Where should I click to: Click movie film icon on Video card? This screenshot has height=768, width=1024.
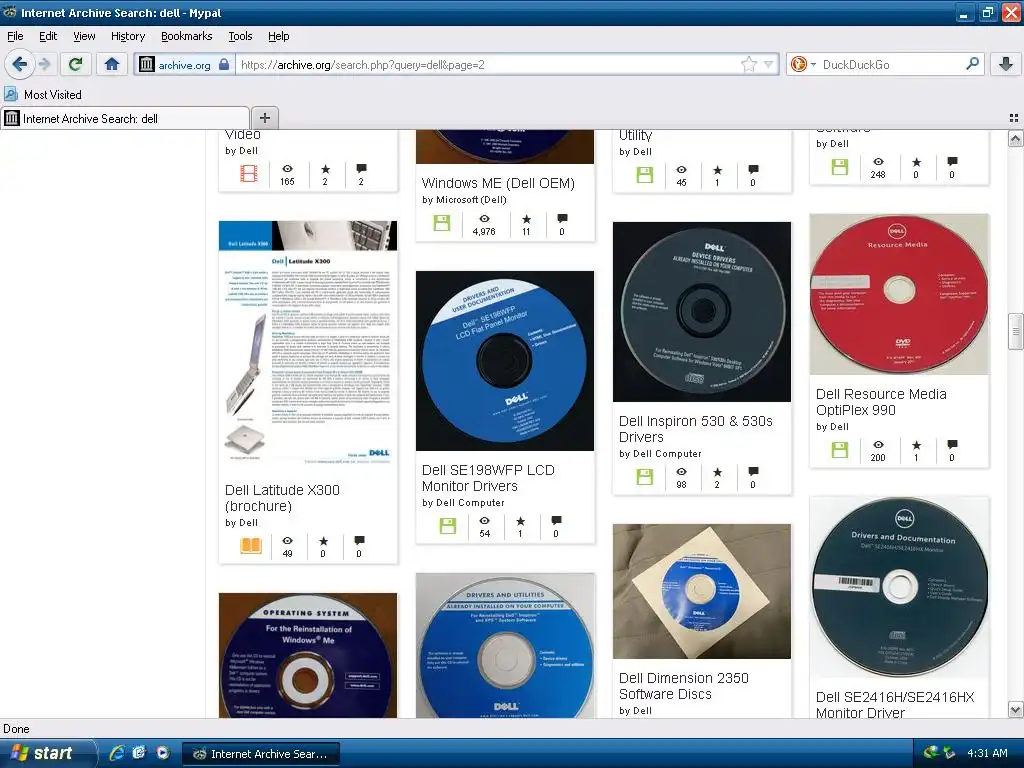(249, 173)
